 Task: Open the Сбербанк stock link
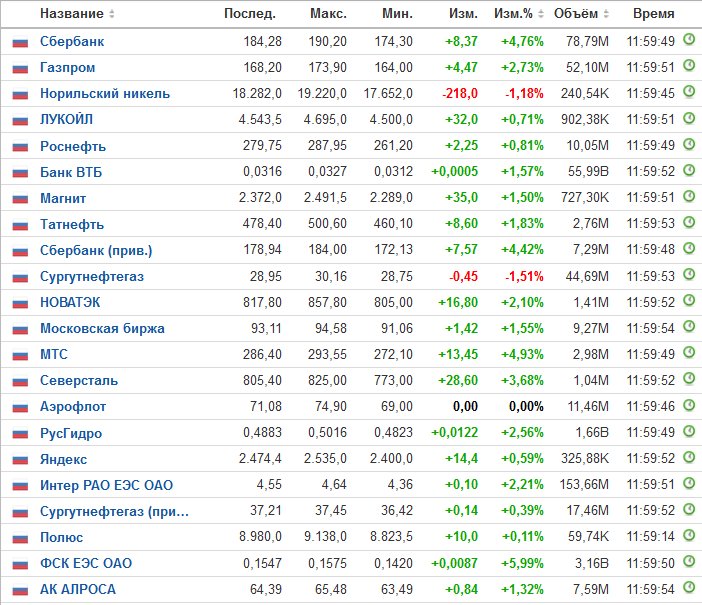pos(72,42)
